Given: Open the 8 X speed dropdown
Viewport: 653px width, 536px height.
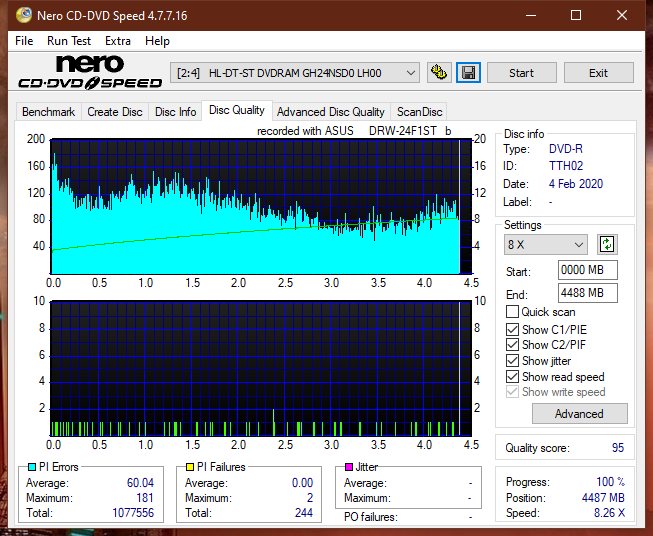Looking at the screenshot, I should pos(546,244).
